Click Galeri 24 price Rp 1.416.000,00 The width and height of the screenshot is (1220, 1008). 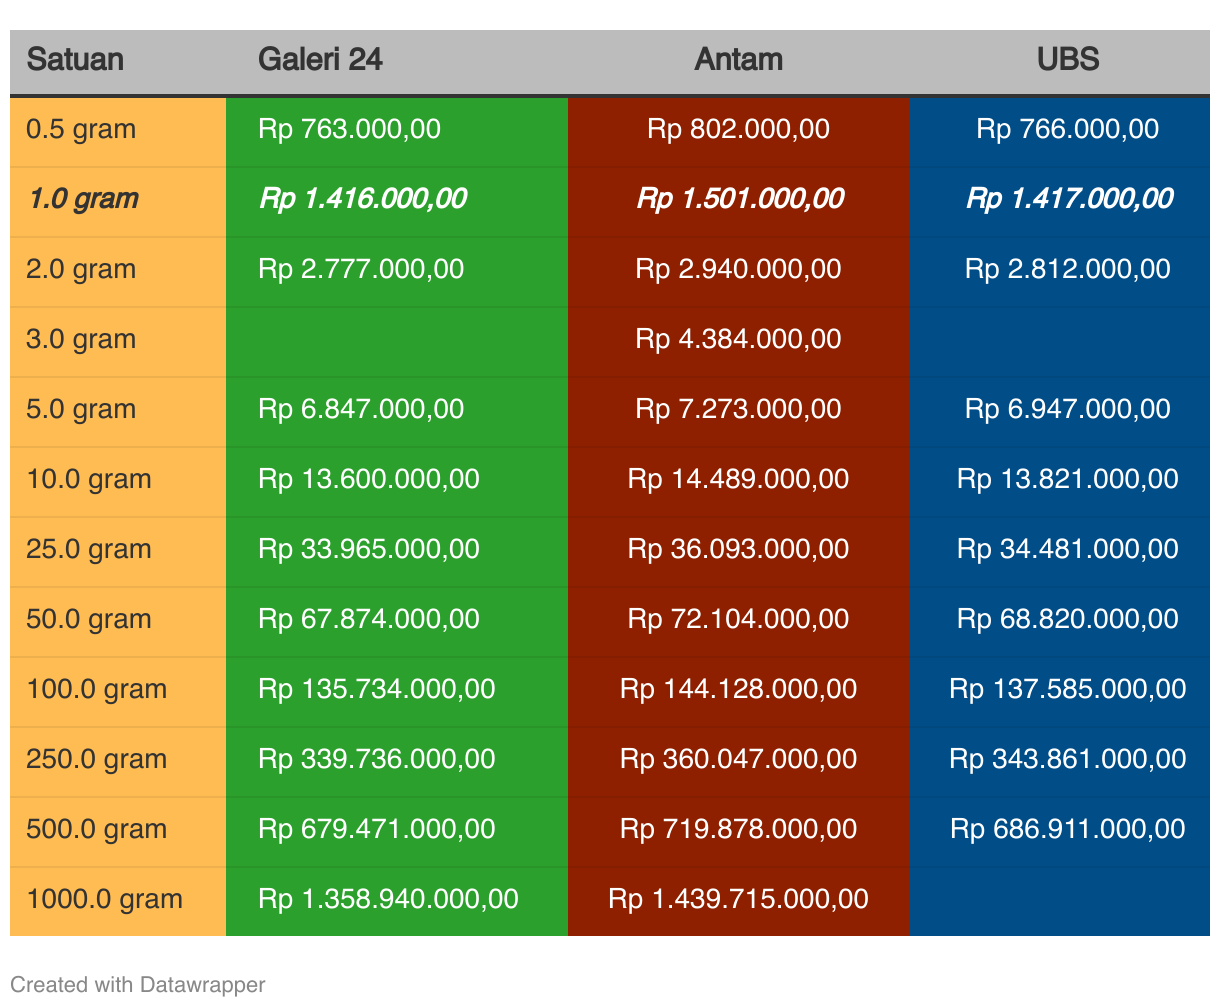click(x=363, y=199)
